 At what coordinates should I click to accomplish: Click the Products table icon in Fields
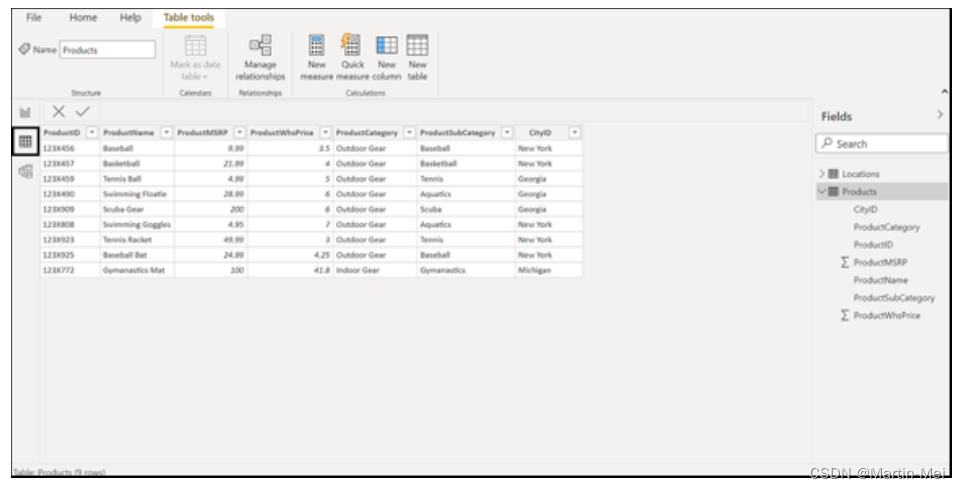click(x=833, y=192)
